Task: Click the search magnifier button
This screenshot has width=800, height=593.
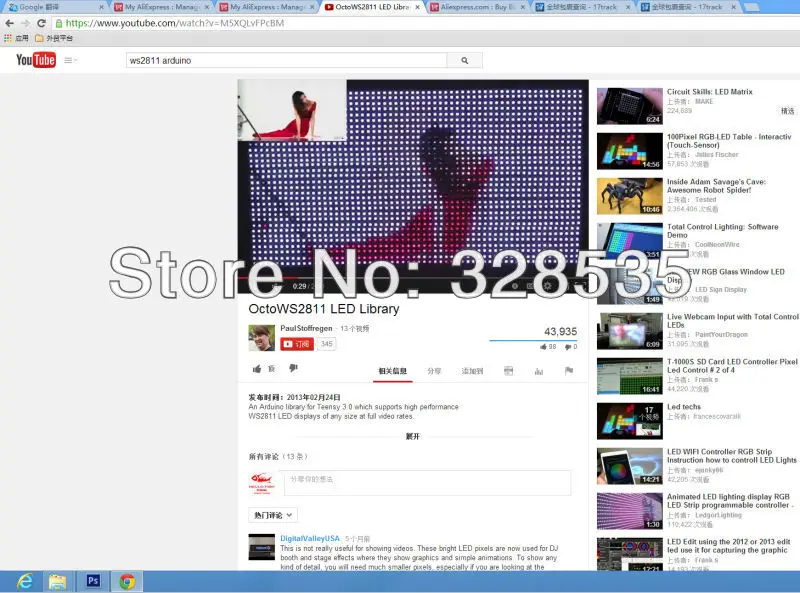Action: [464, 60]
